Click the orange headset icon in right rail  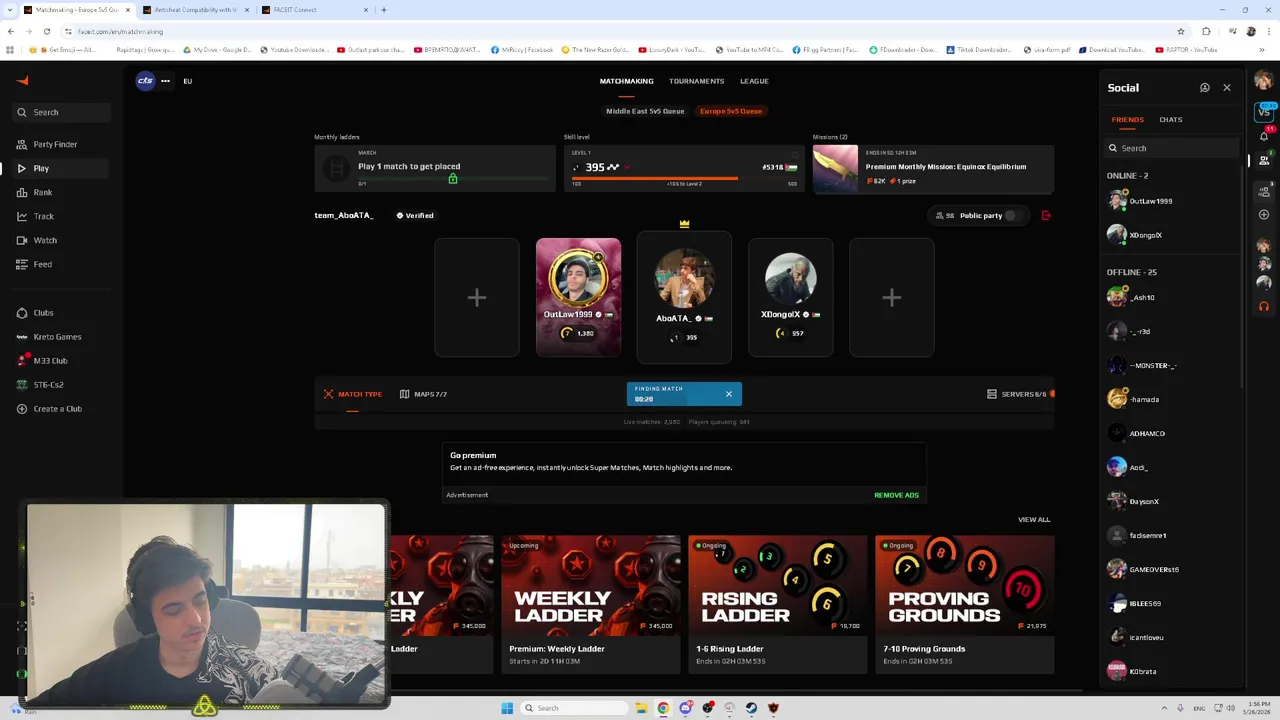pos(1264,307)
